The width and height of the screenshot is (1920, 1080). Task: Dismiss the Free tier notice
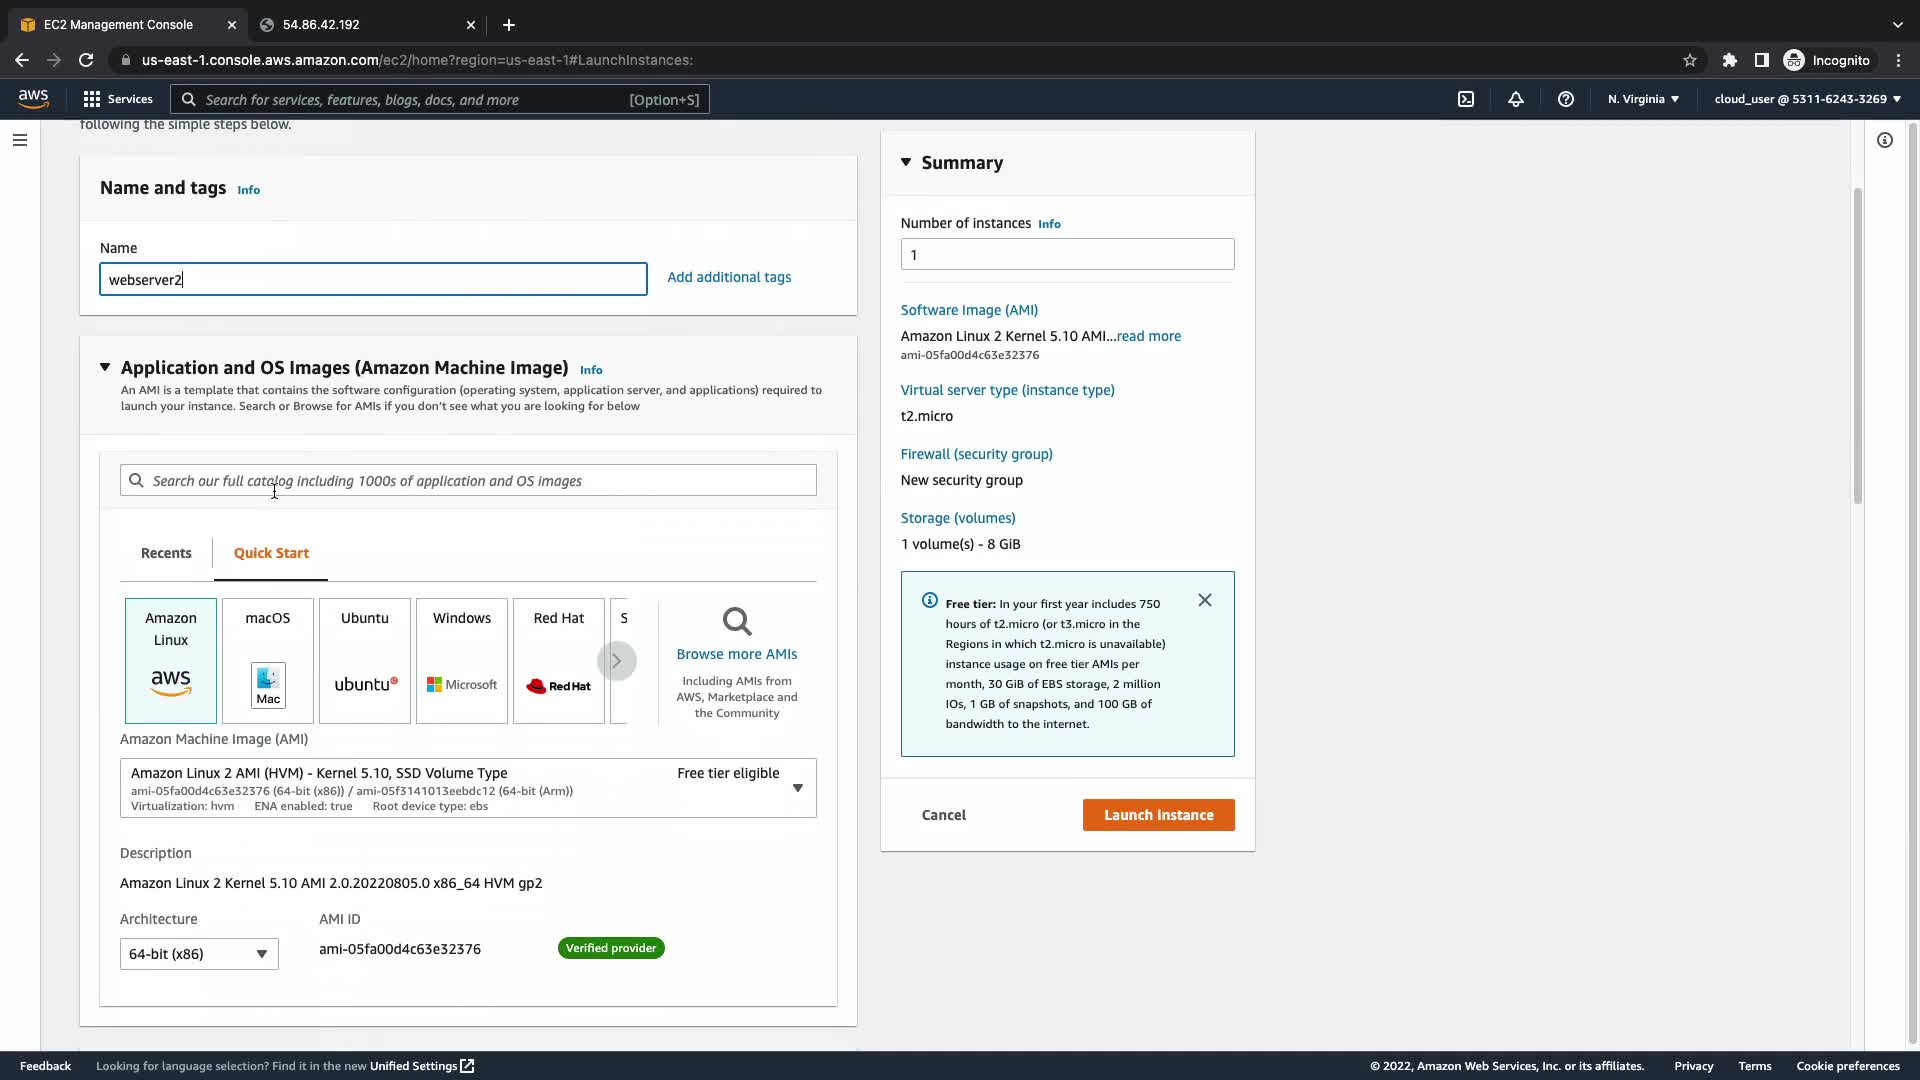[1205, 600]
